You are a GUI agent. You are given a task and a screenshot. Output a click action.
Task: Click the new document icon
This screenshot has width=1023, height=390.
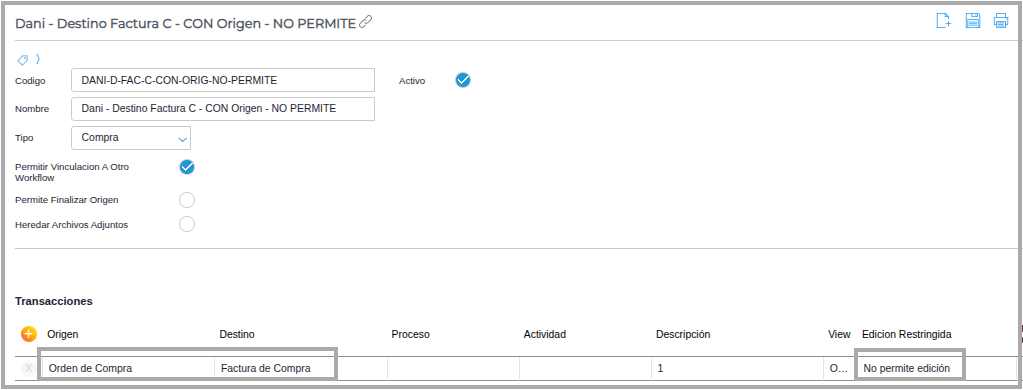tap(943, 21)
